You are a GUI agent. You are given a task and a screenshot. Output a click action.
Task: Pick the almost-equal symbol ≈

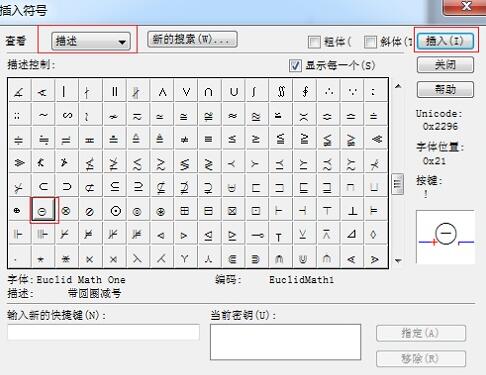[233, 115]
